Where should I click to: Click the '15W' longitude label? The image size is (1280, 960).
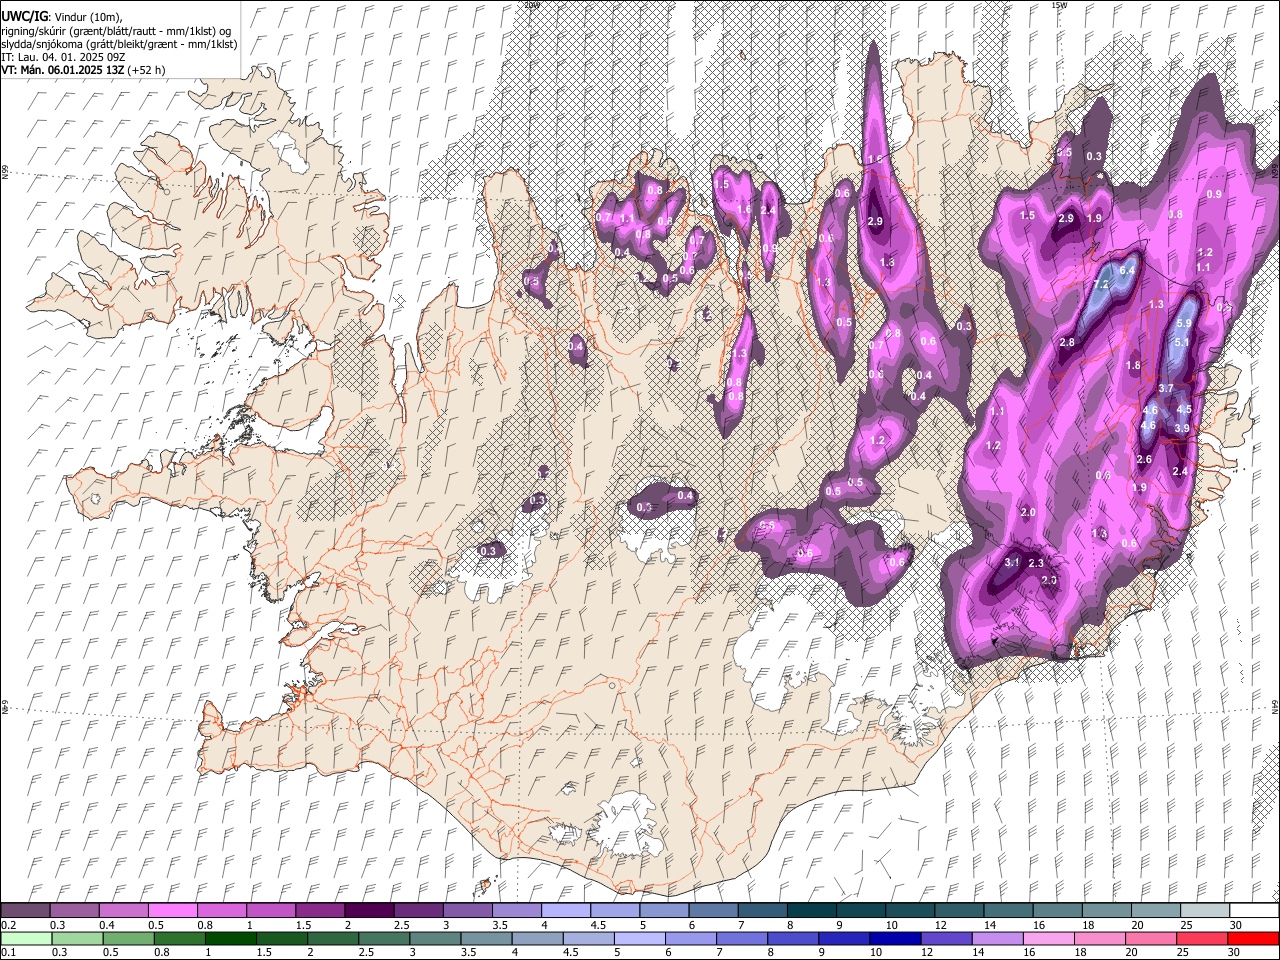click(1059, 5)
